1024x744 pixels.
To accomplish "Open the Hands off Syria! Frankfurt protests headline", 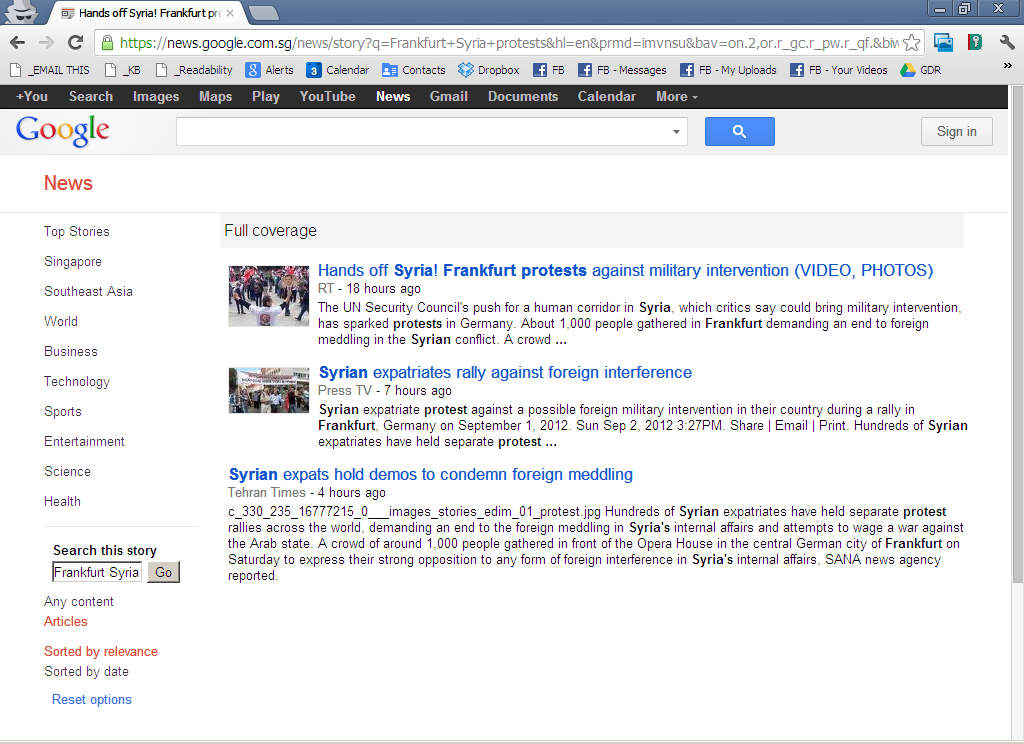I will (625, 270).
